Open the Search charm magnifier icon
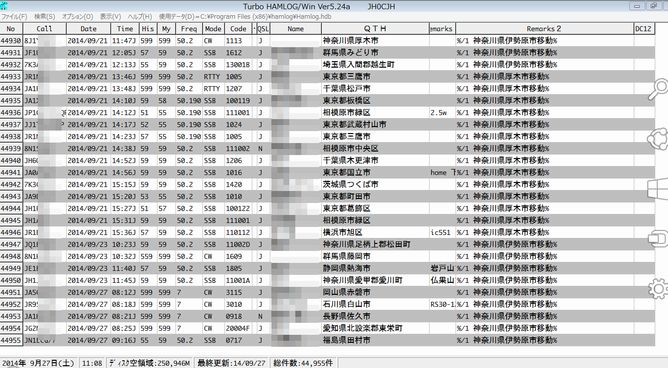 [x=658, y=89]
